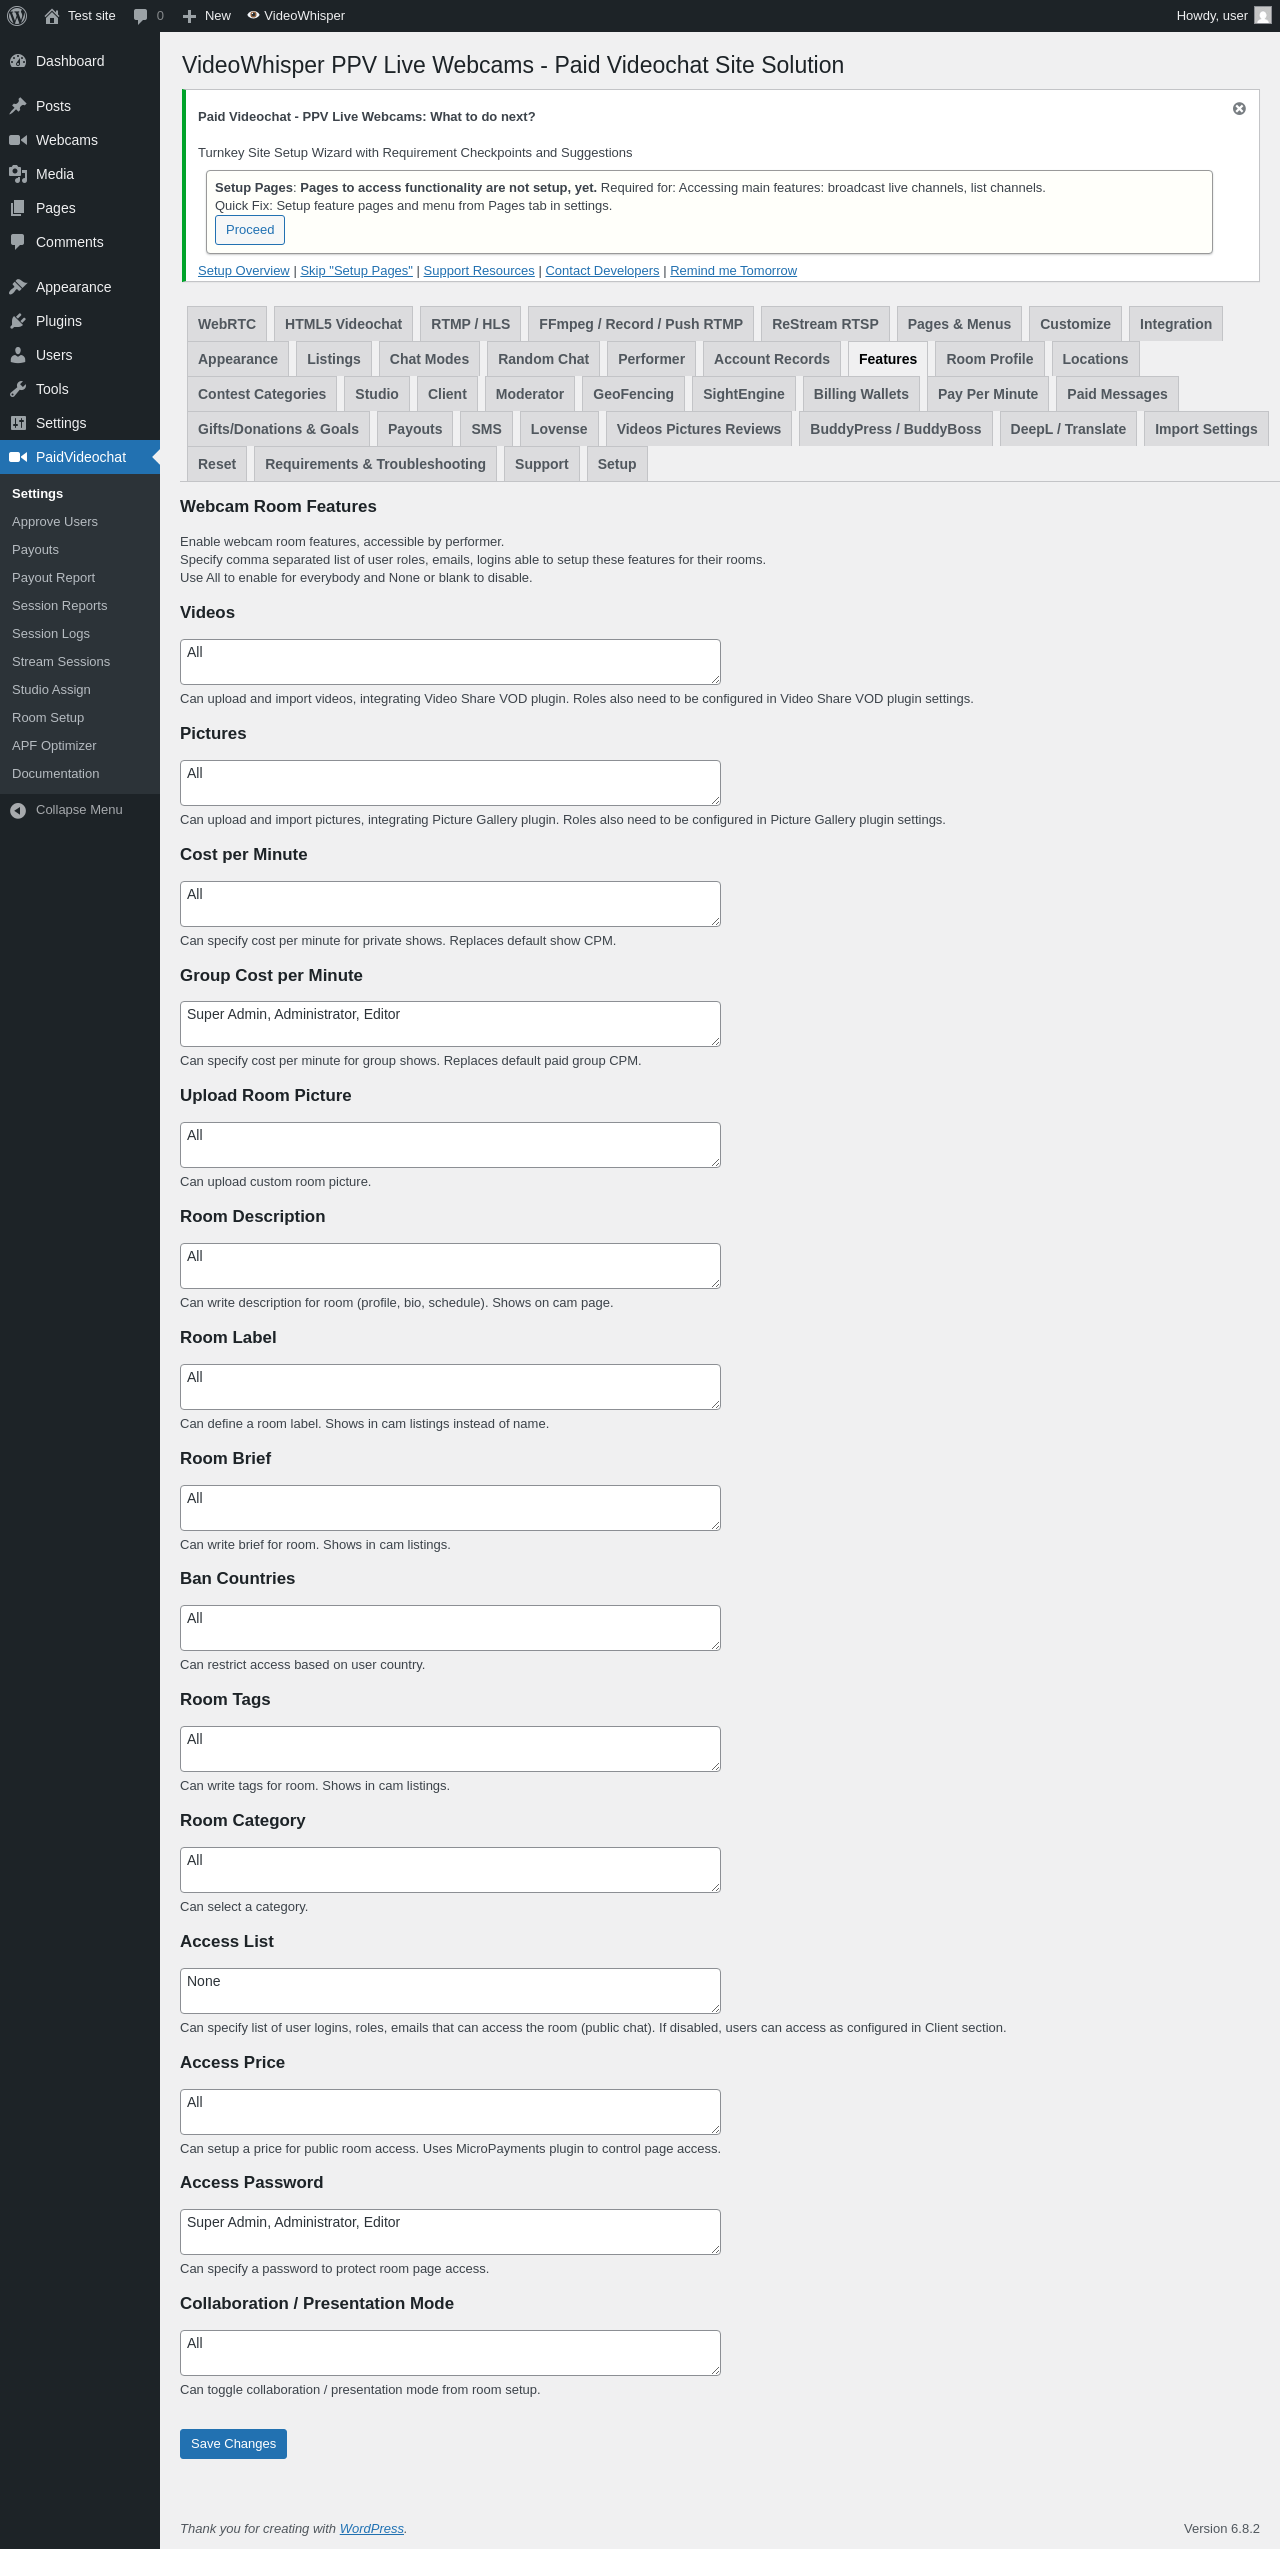Click Skip "Setup Pages" link
This screenshot has height=2549, width=1280.
pos(356,271)
